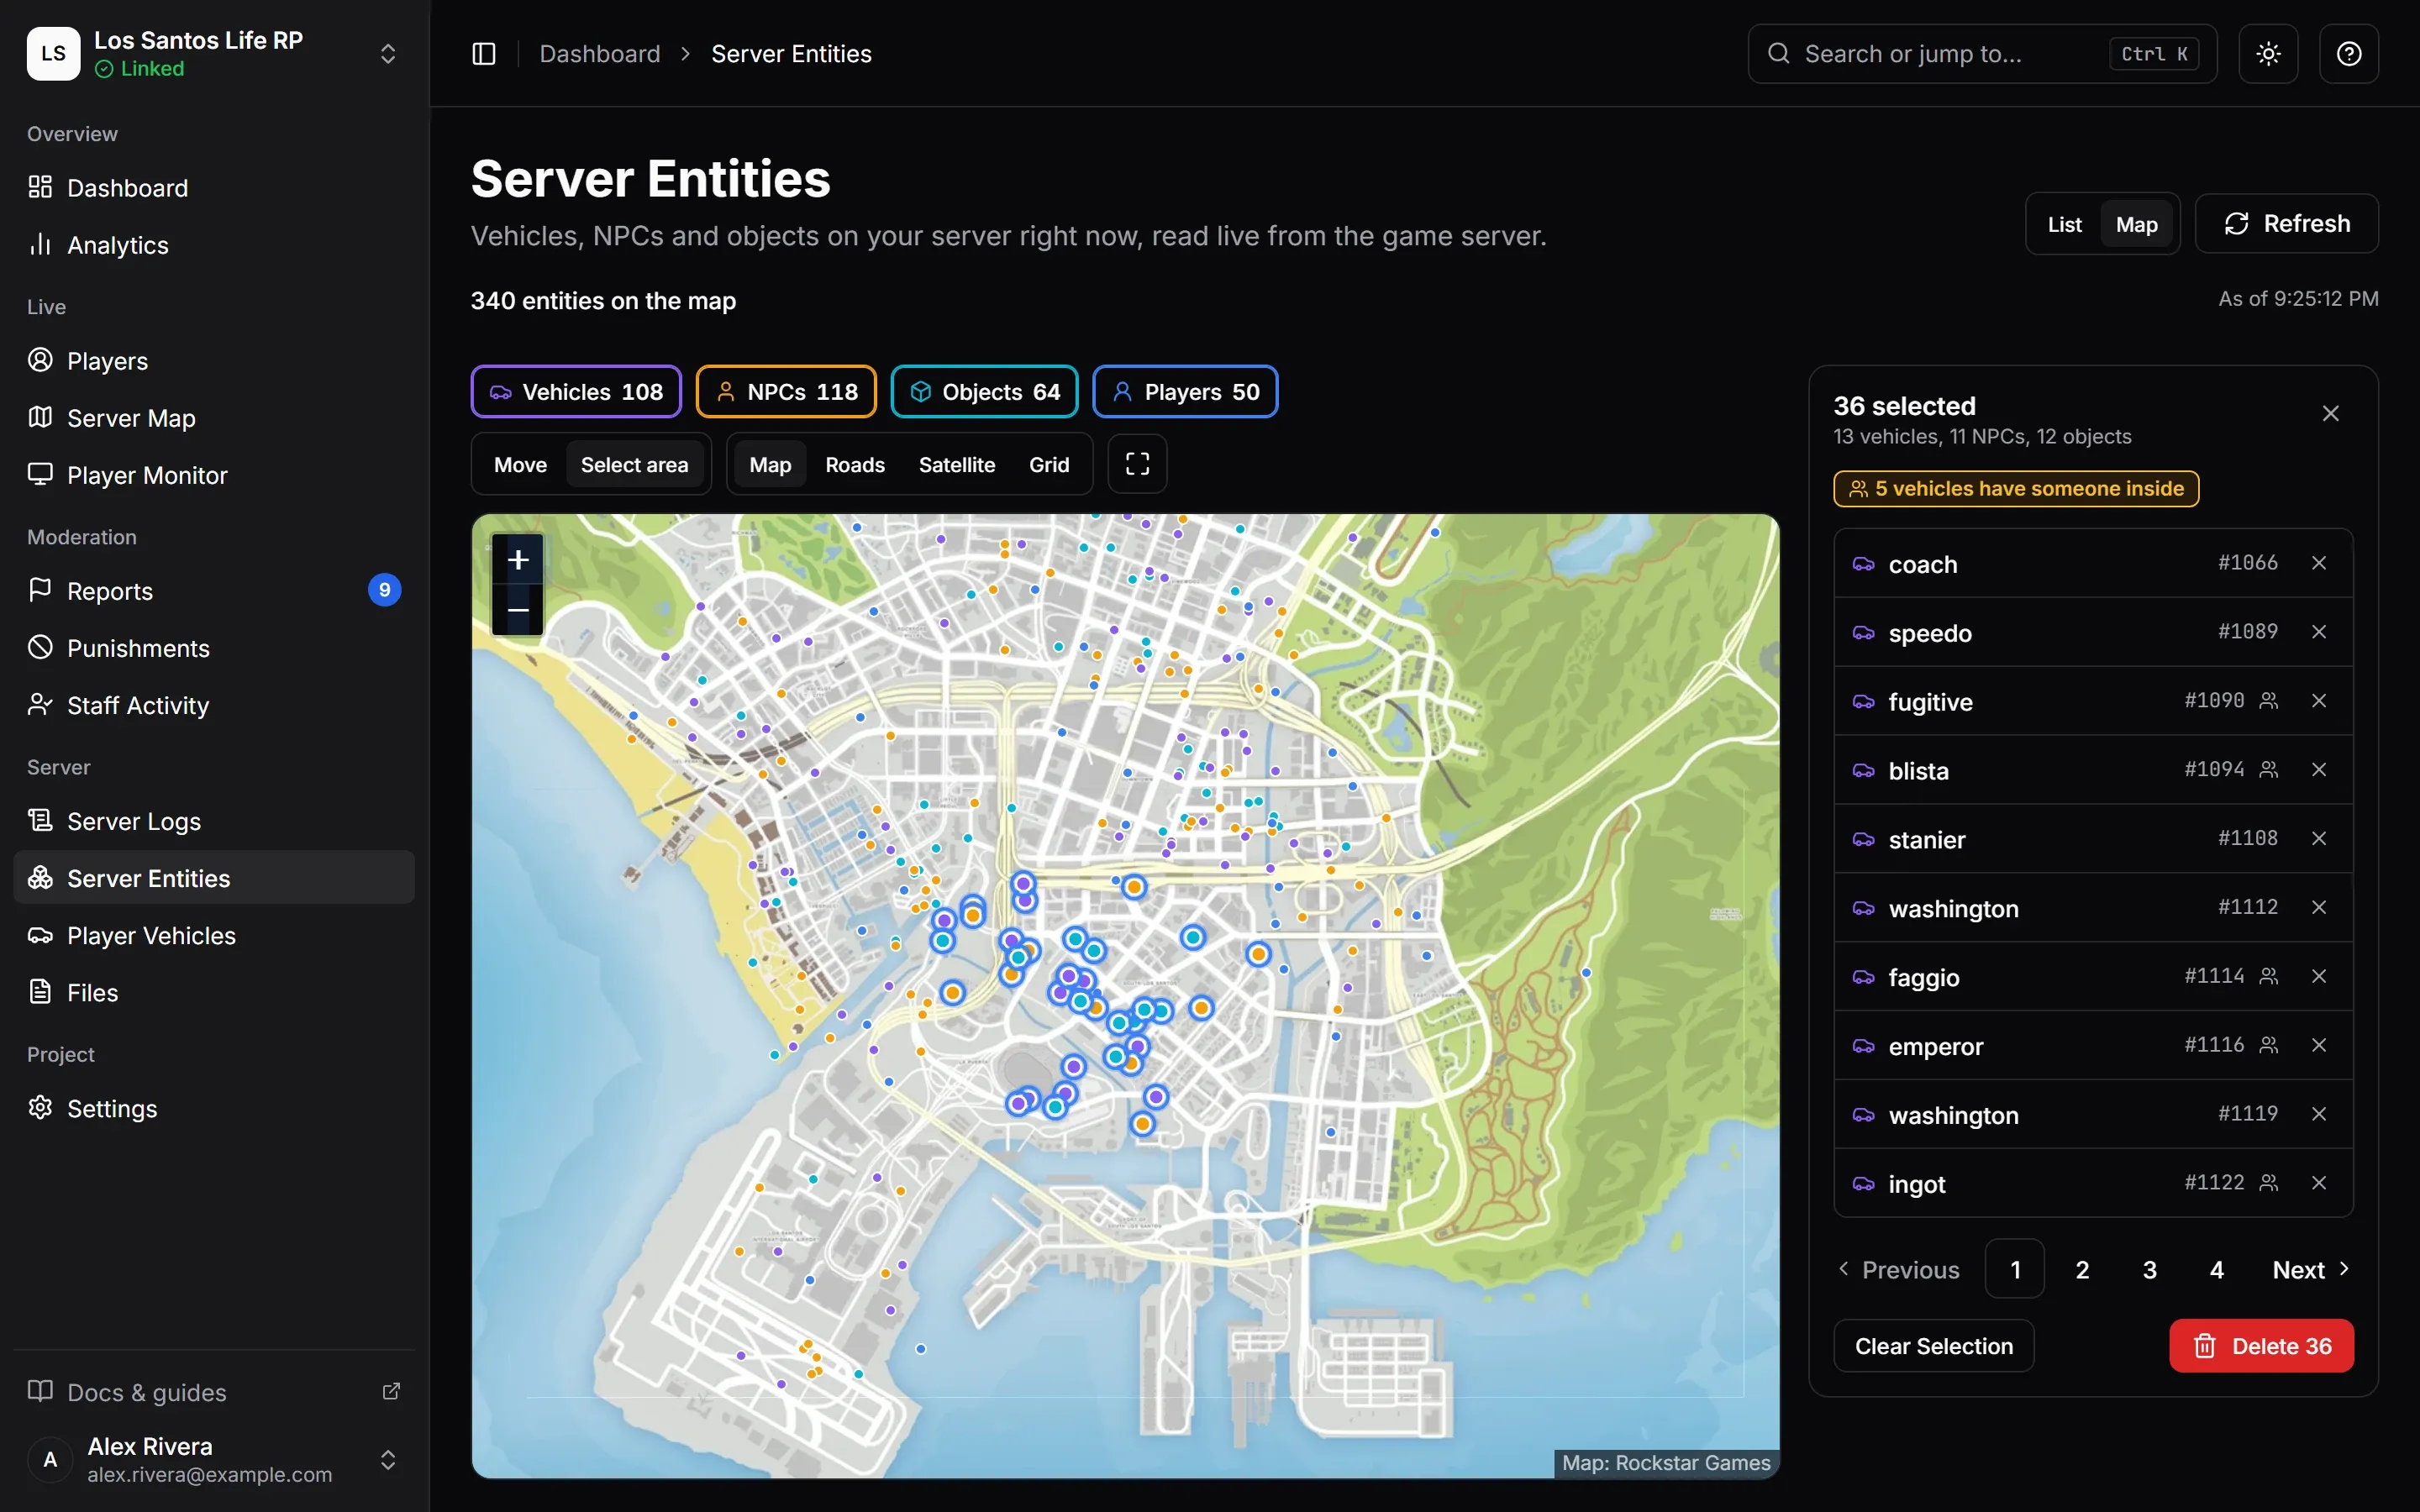The width and height of the screenshot is (2420, 1512).
Task: Click Delete 36 button
Action: point(2261,1346)
